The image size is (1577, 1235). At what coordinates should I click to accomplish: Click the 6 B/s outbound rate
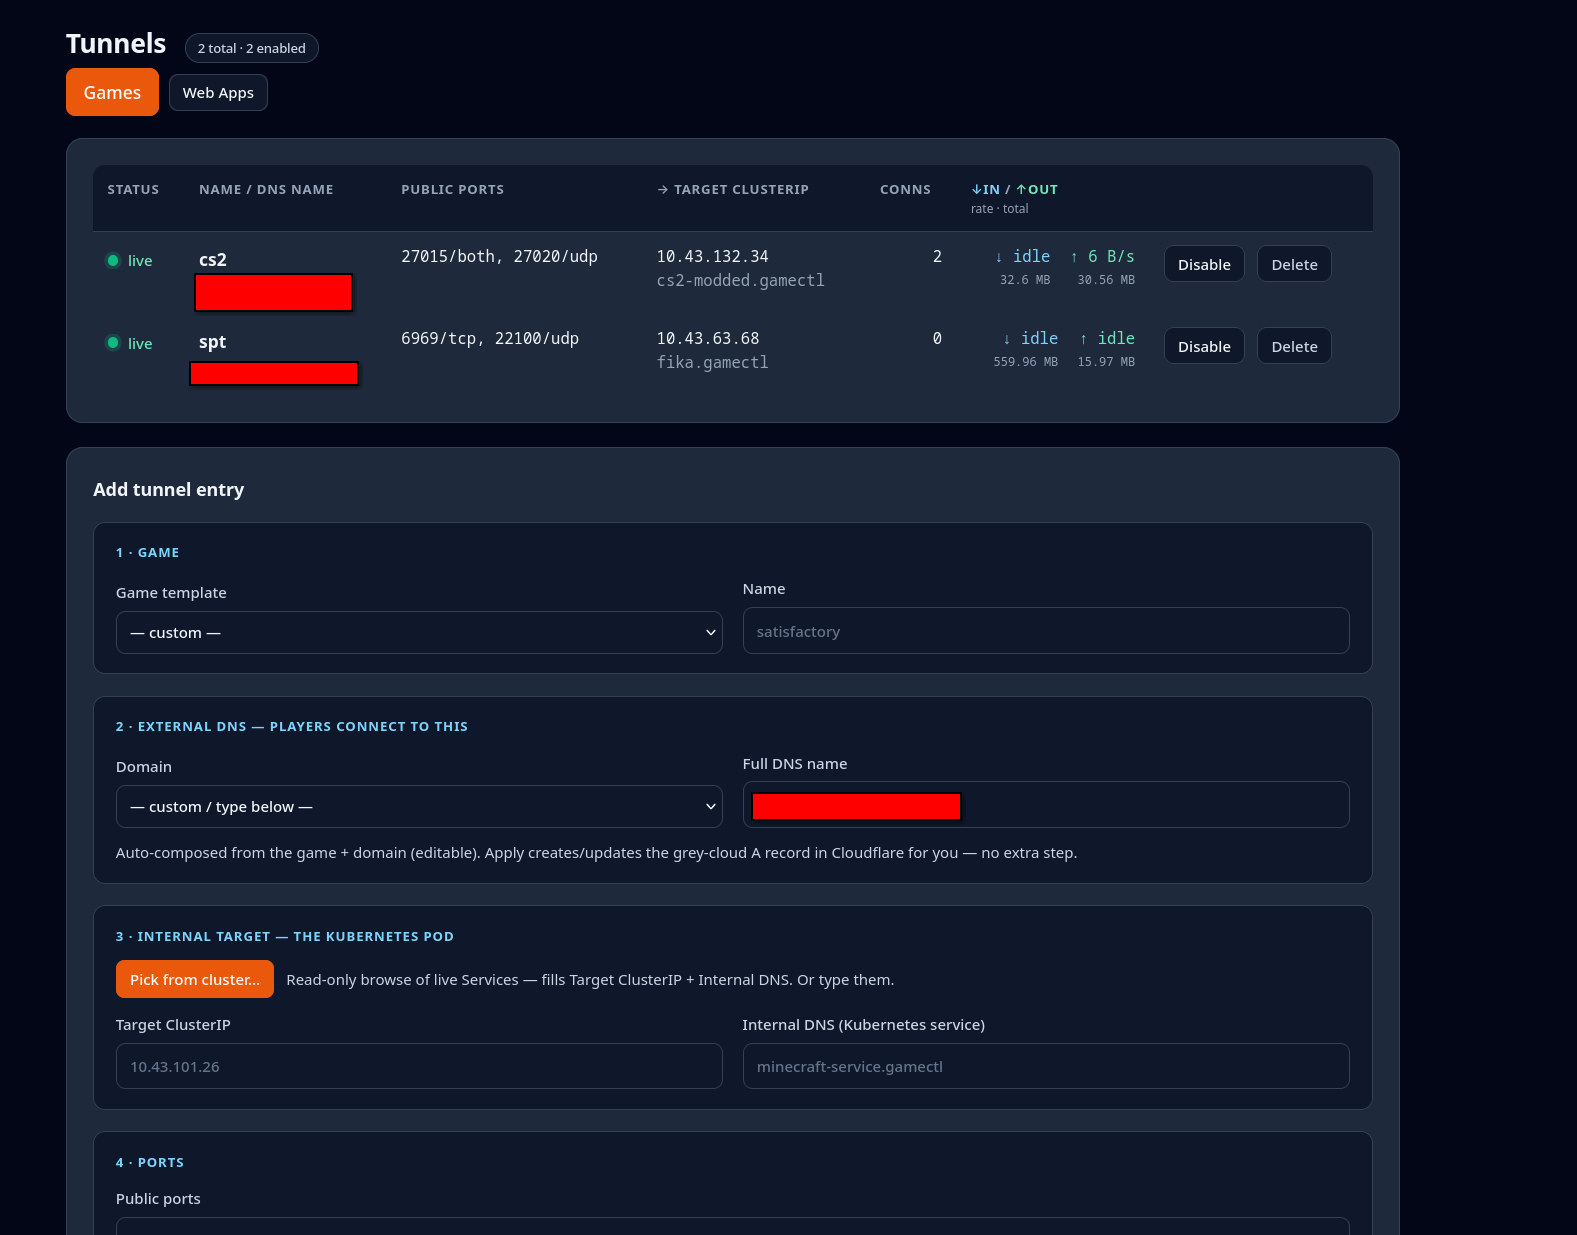click(1102, 256)
